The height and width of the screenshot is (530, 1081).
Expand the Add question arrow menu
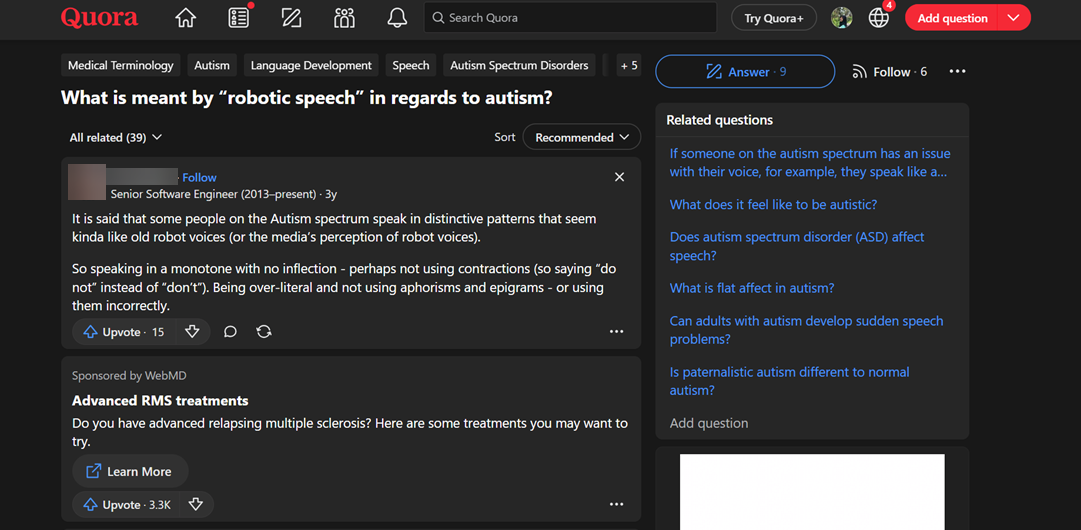pos(1014,18)
